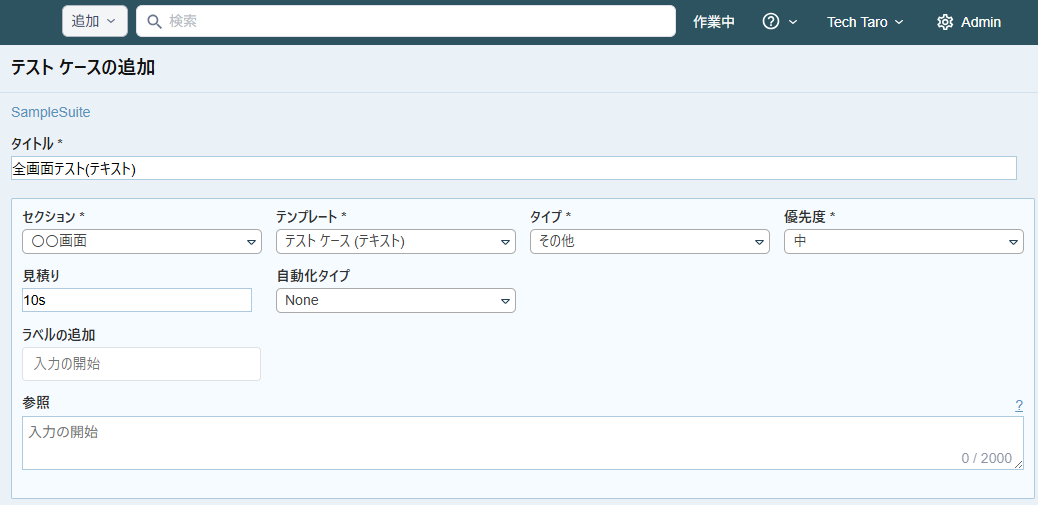Click the Admin link text
This screenshot has width=1038, height=505.
point(981,22)
